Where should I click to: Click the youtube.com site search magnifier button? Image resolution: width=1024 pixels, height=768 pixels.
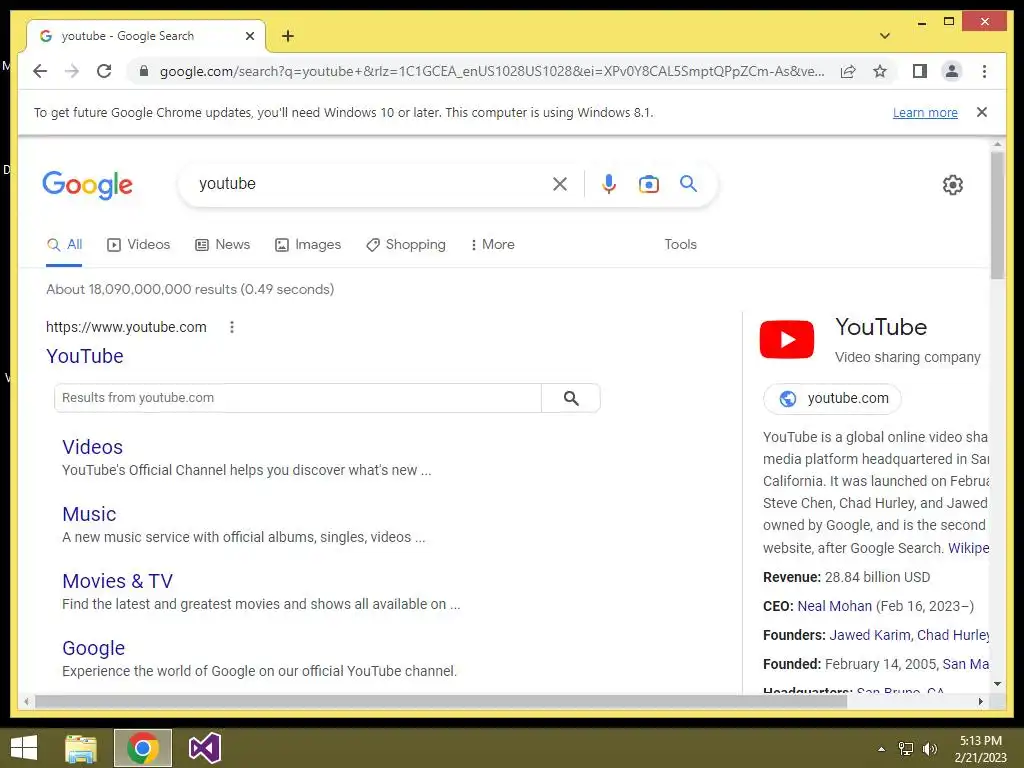pos(571,398)
